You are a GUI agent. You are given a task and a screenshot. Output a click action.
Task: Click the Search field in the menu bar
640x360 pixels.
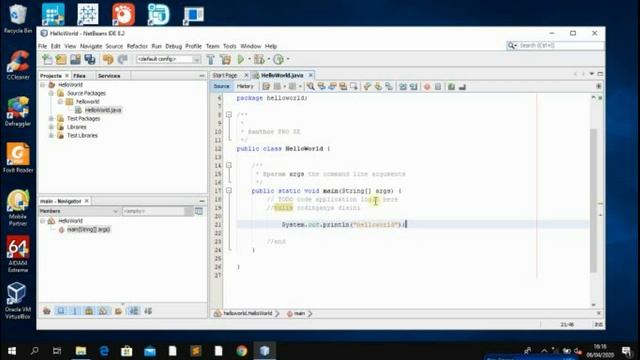click(x=560, y=45)
